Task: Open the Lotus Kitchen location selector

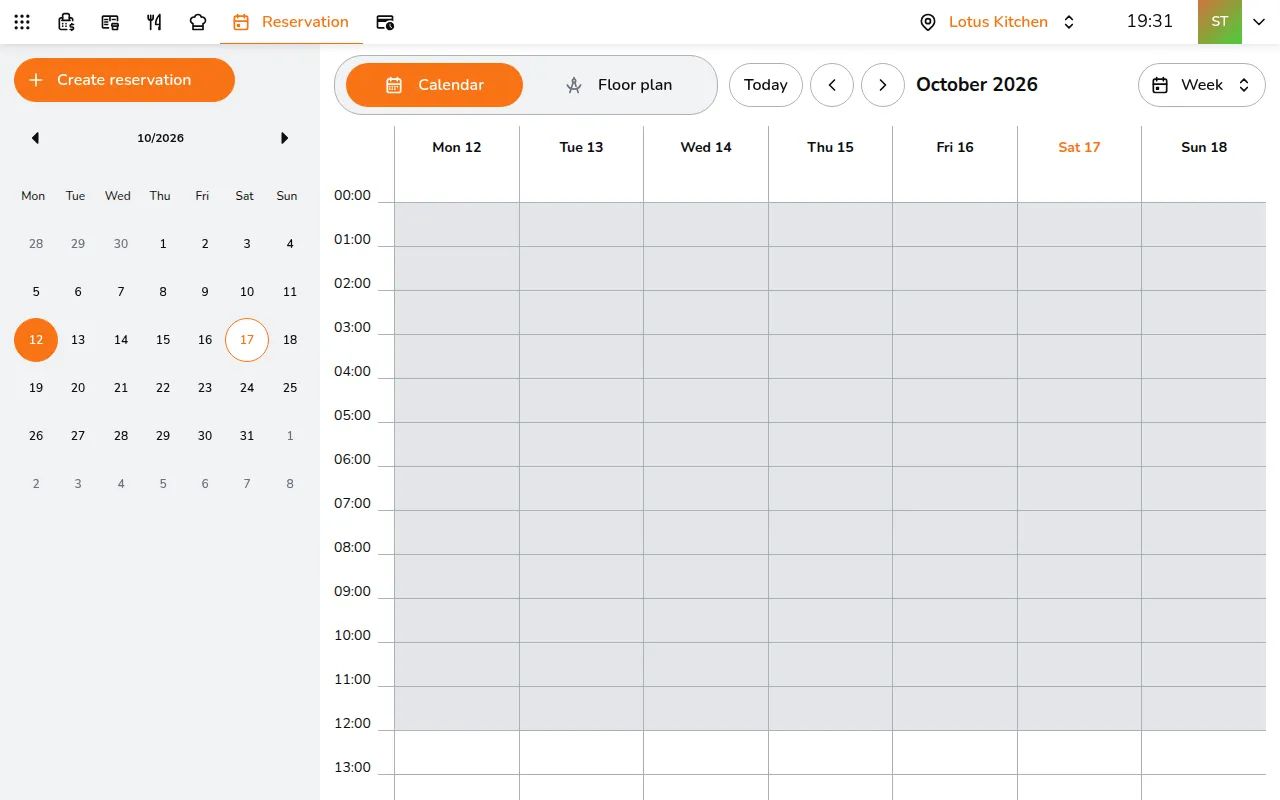Action: click(x=998, y=22)
